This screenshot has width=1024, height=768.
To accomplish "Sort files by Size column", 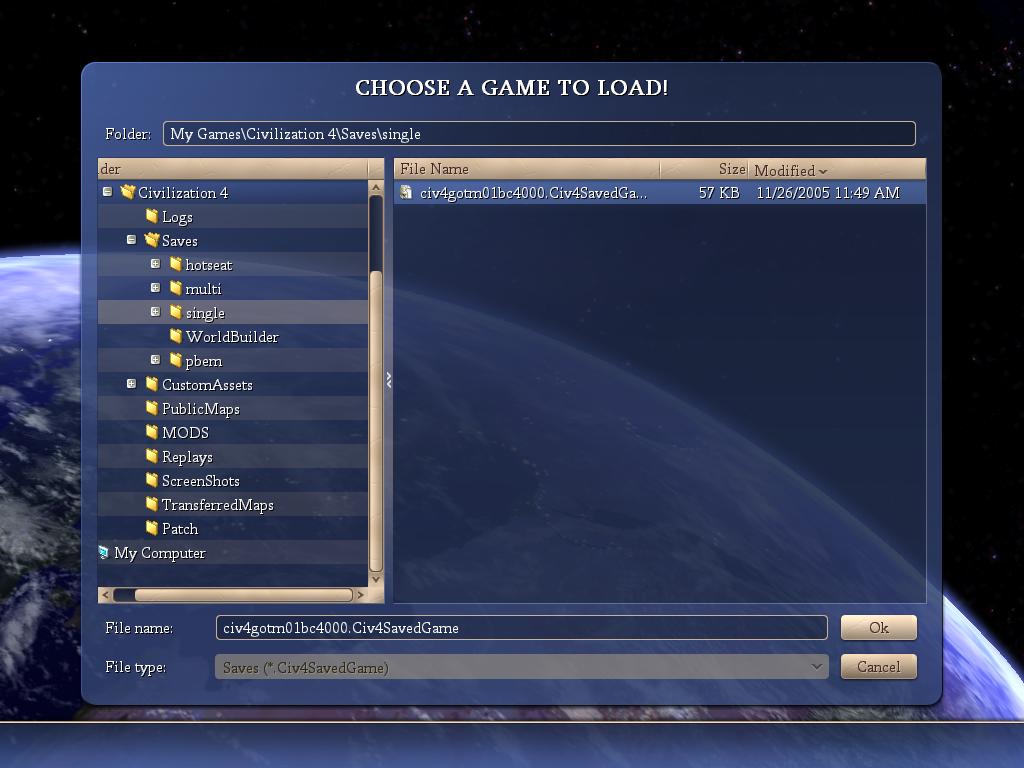I will pyautogui.click(x=704, y=169).
